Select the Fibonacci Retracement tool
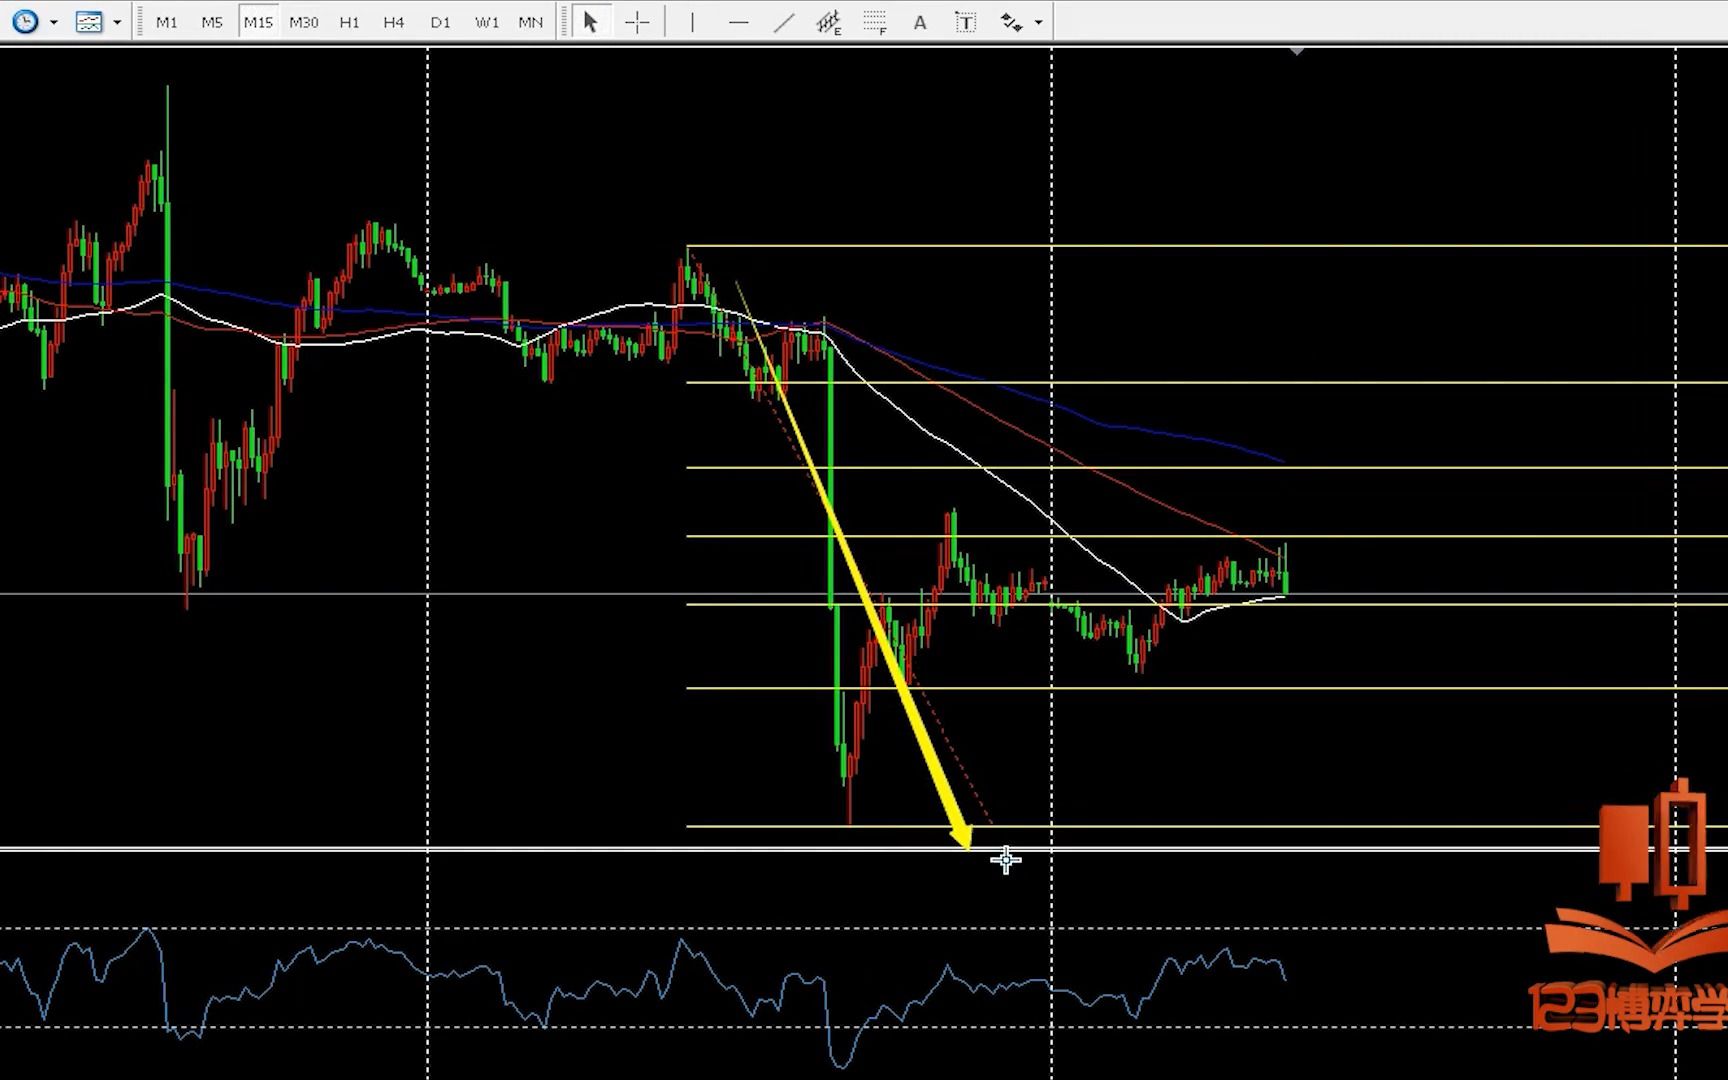Viewport: 1728px width, 1080px height. [875, 22]
